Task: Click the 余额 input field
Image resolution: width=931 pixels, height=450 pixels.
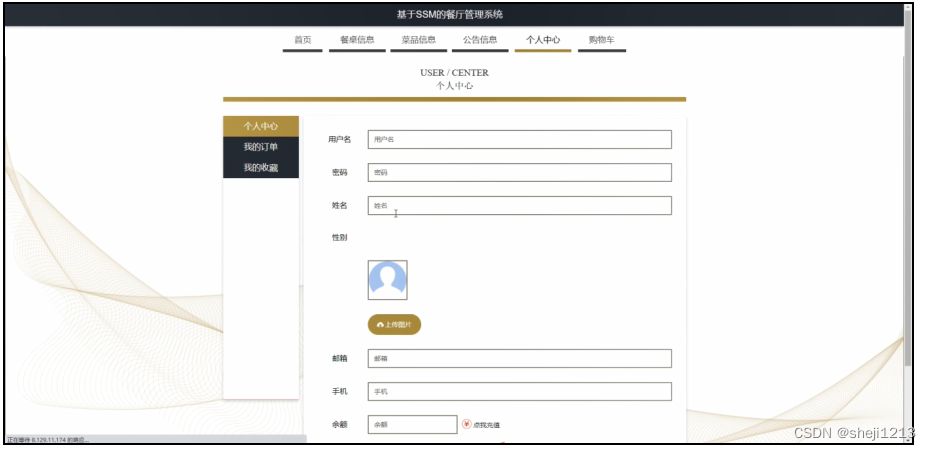Action: pos(413,424)
